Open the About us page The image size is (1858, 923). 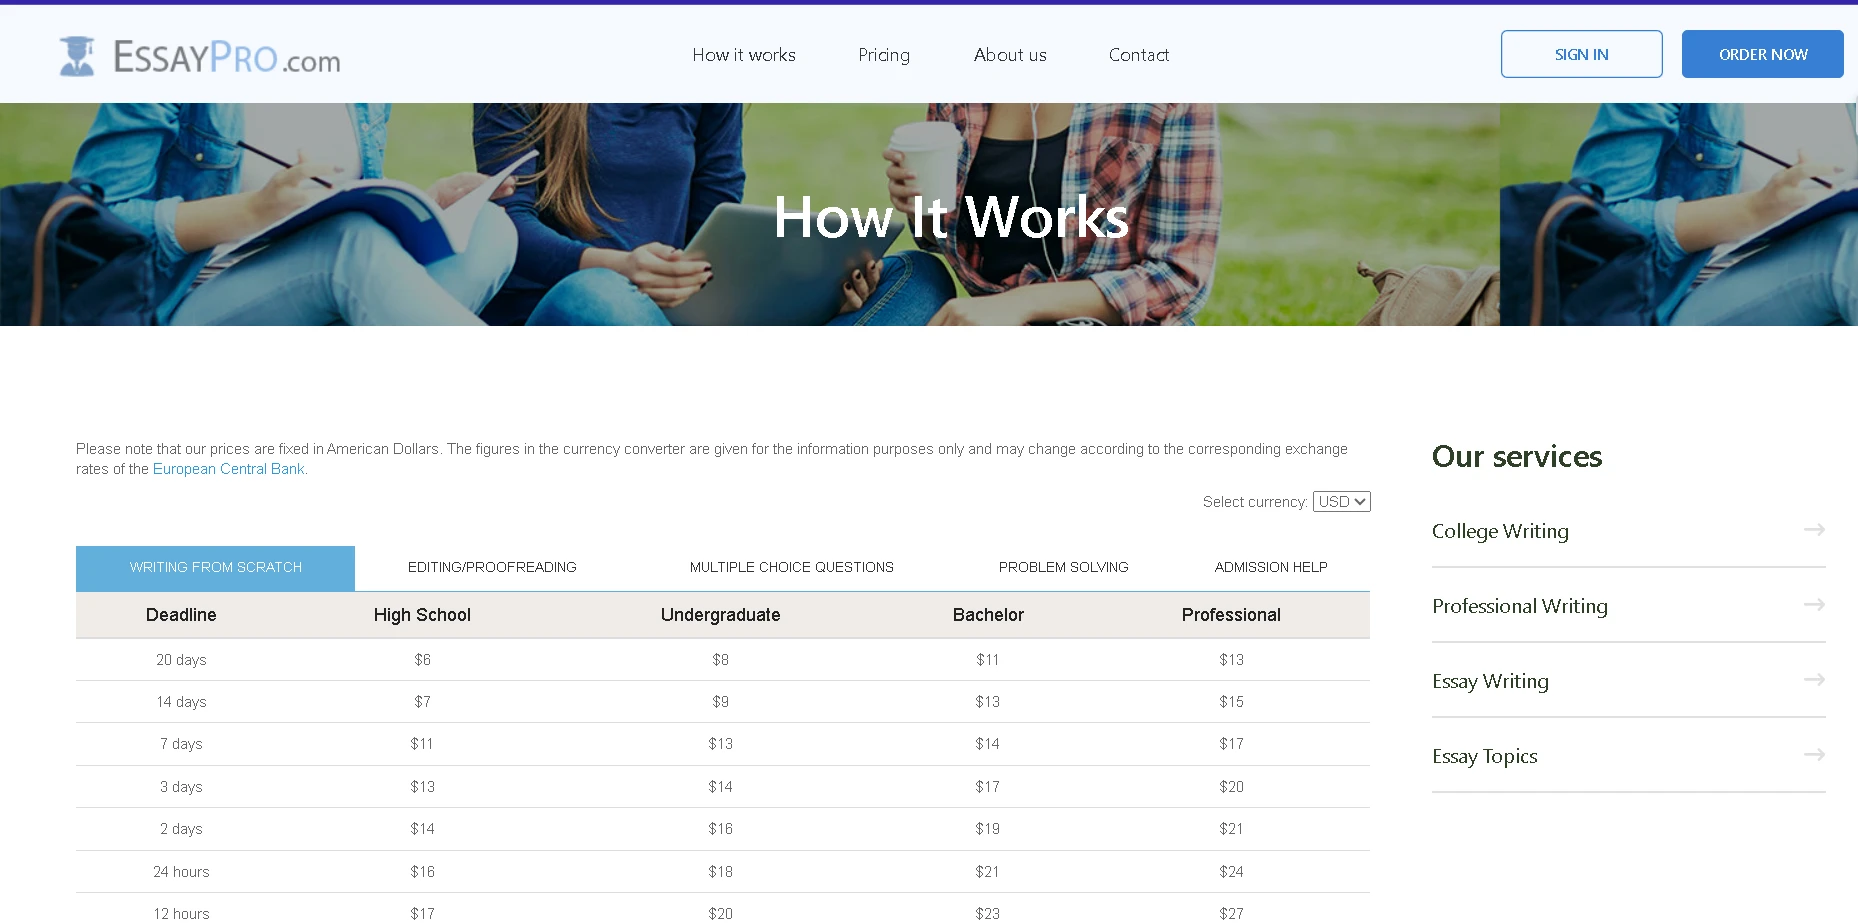(x=1010, y=55)
